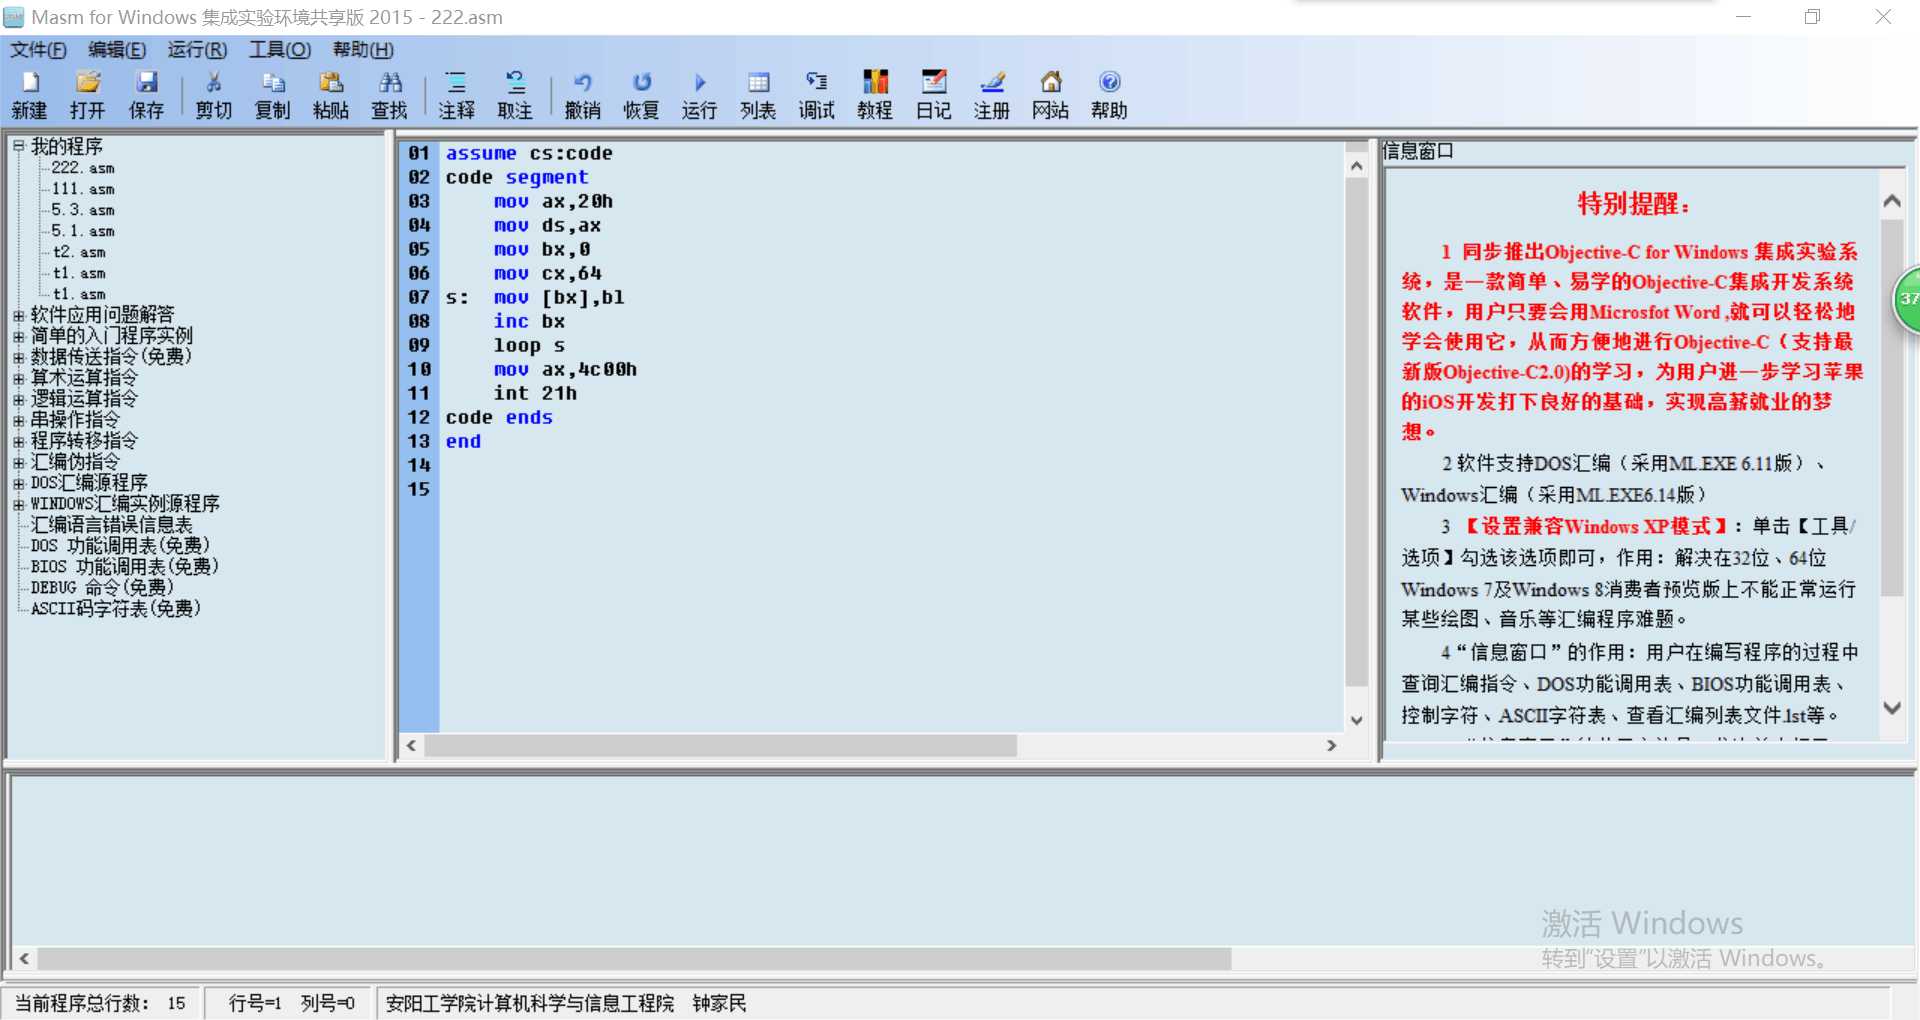Screen dimensions: 1920x1020
Task: Expand the 简单的入门程序实例 tree node
Action: click(18, 336)
